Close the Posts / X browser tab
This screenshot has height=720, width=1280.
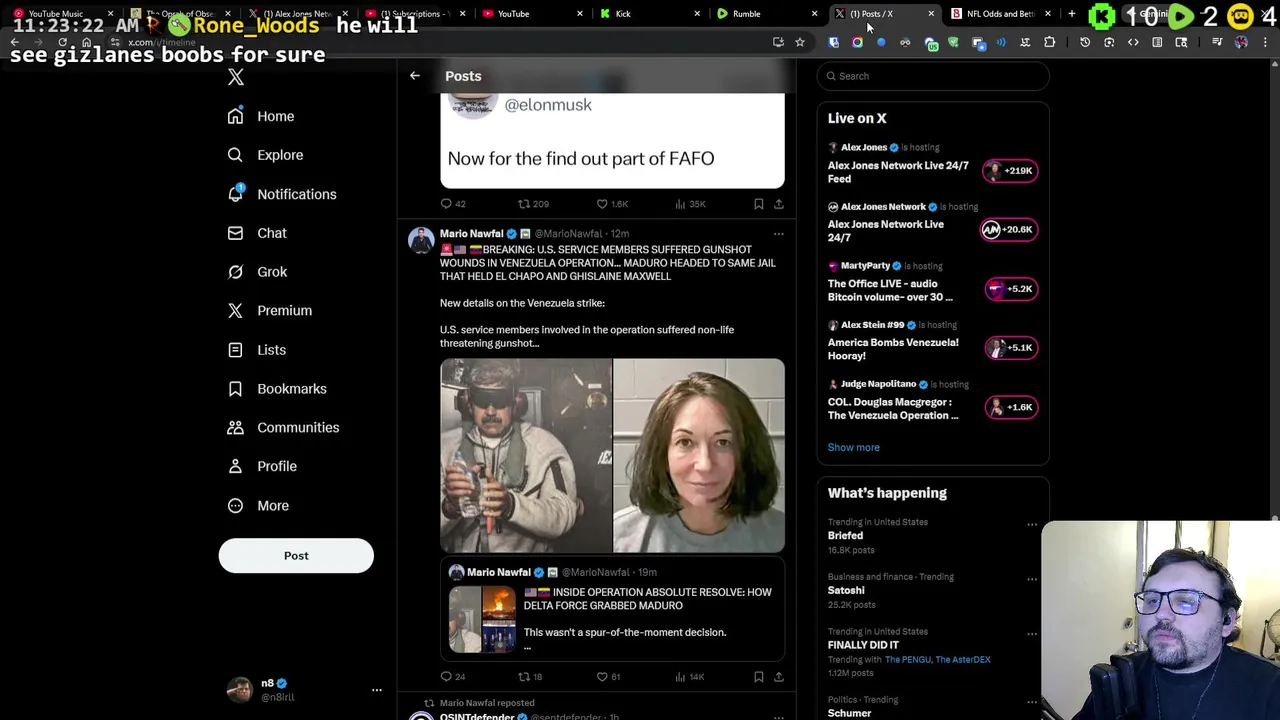click(931, 14)
